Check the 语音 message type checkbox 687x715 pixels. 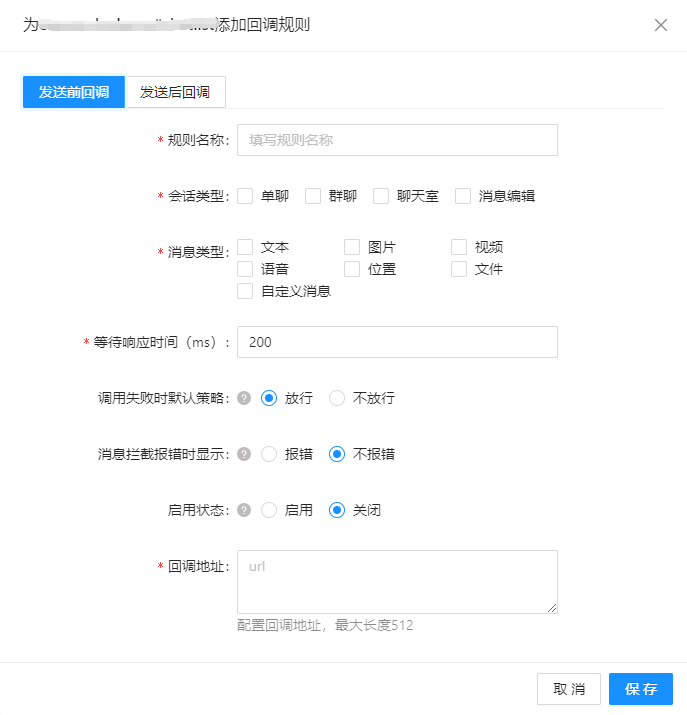(x=245, y=269)
